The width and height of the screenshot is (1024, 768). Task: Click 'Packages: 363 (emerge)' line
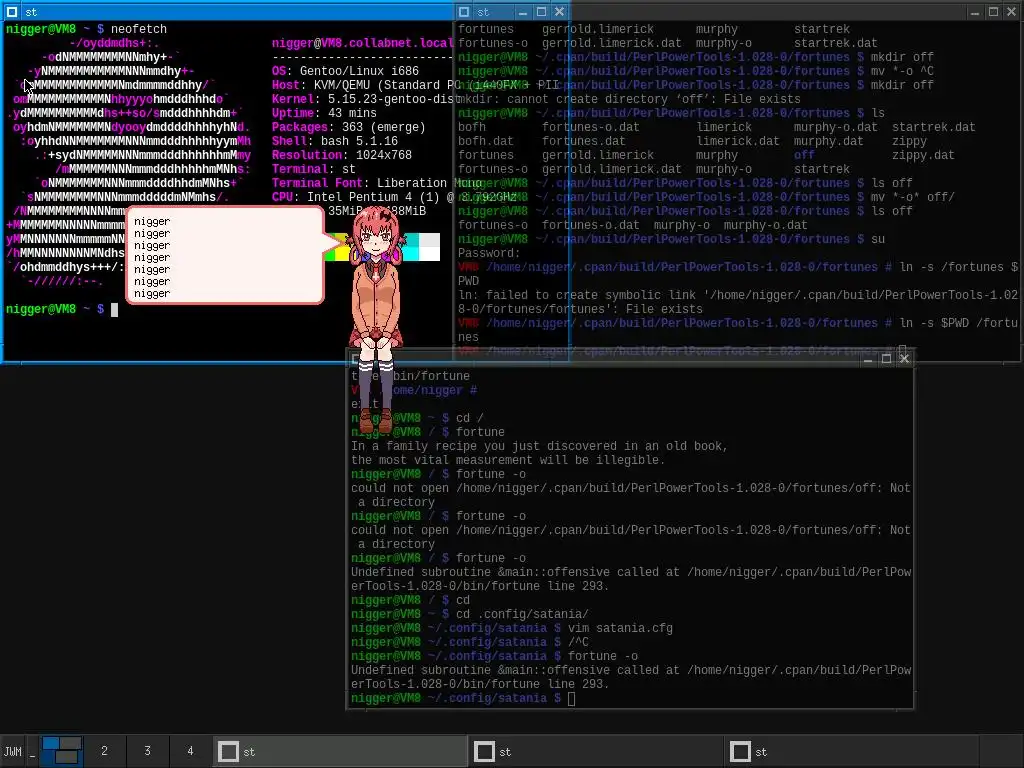click(x=349, y=127)
